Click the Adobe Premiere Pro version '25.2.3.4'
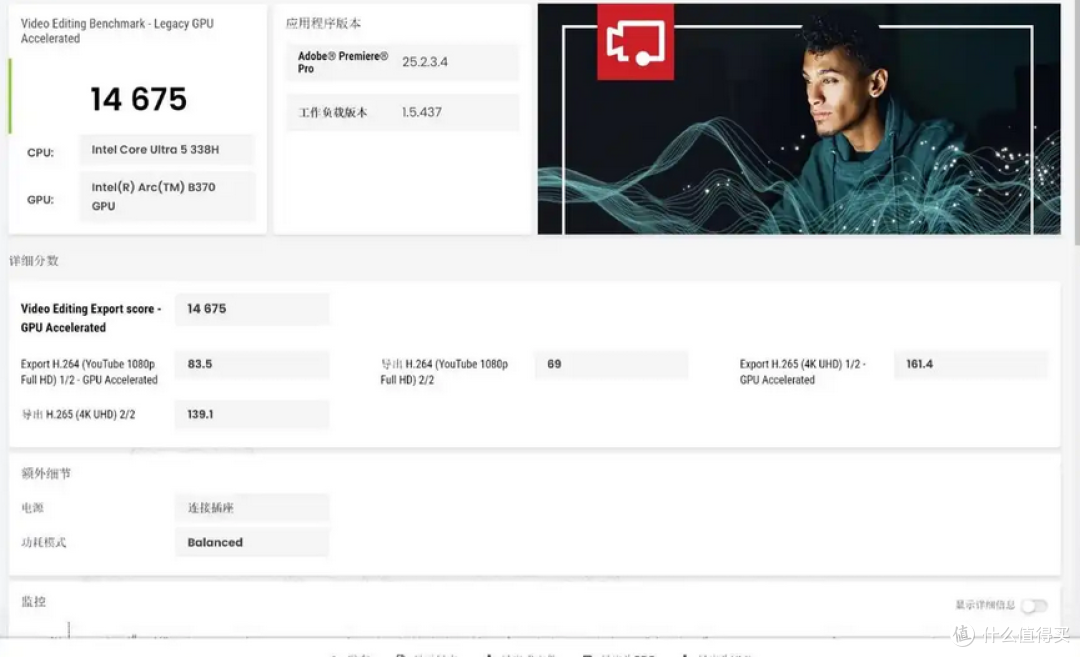This screenshot has height=657, width=1080. [x=425, y=62]
